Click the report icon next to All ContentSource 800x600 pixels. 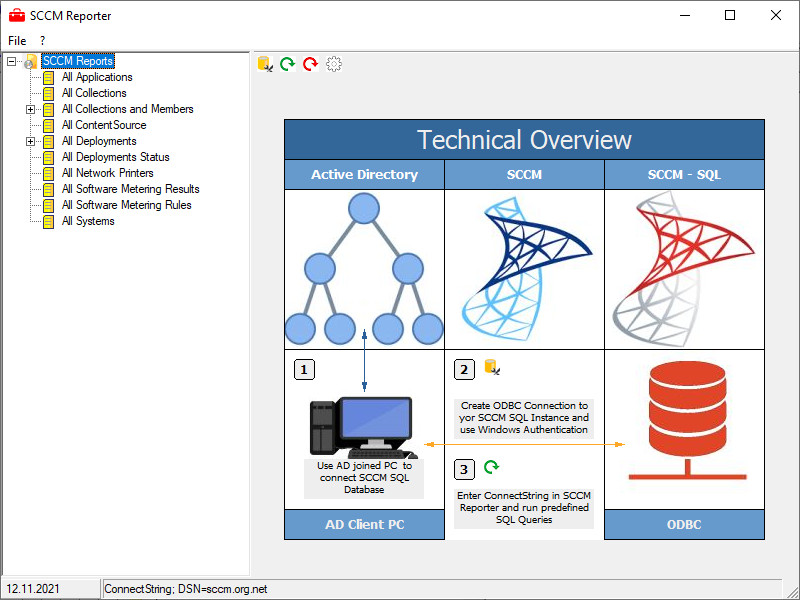[x=48, y=126]
